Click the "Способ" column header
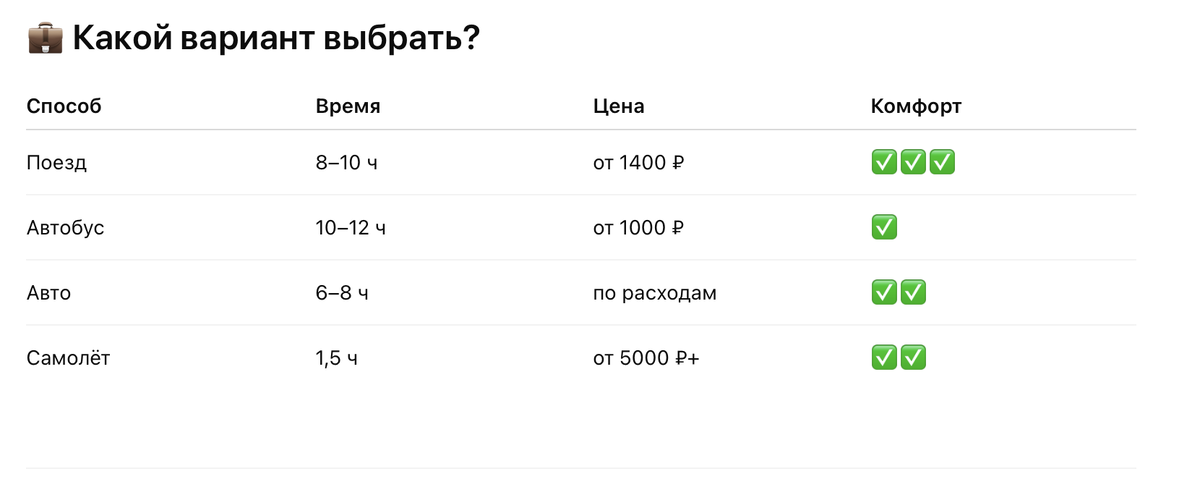 click(x=64, y=106)
